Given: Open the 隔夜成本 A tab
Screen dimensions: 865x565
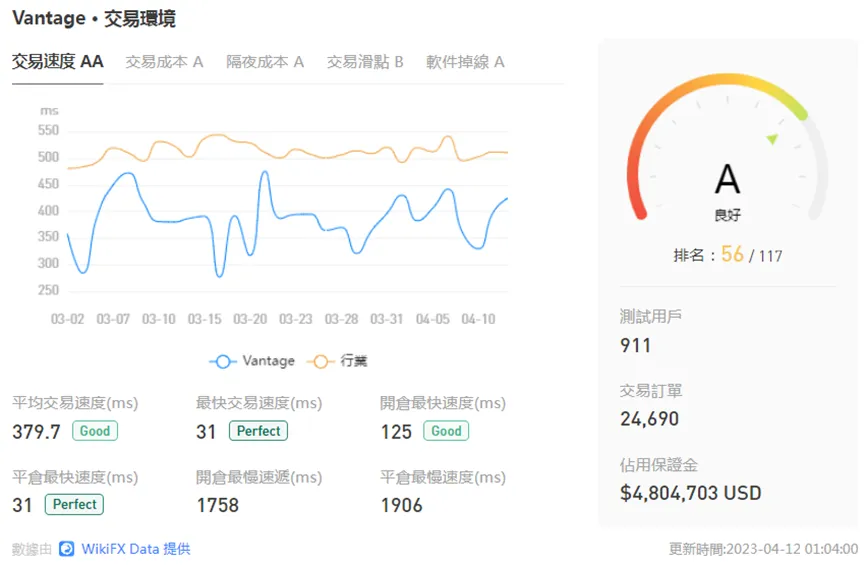Looking at the screenshot, I should tap(265, 62).
